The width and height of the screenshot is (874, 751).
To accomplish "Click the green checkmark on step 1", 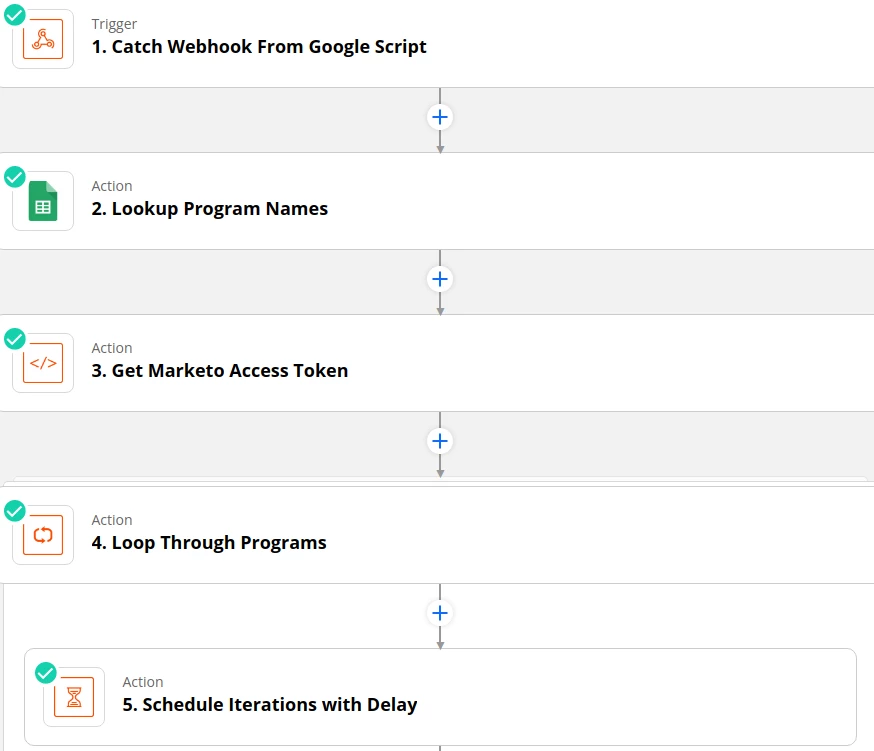I will [15, 15].
